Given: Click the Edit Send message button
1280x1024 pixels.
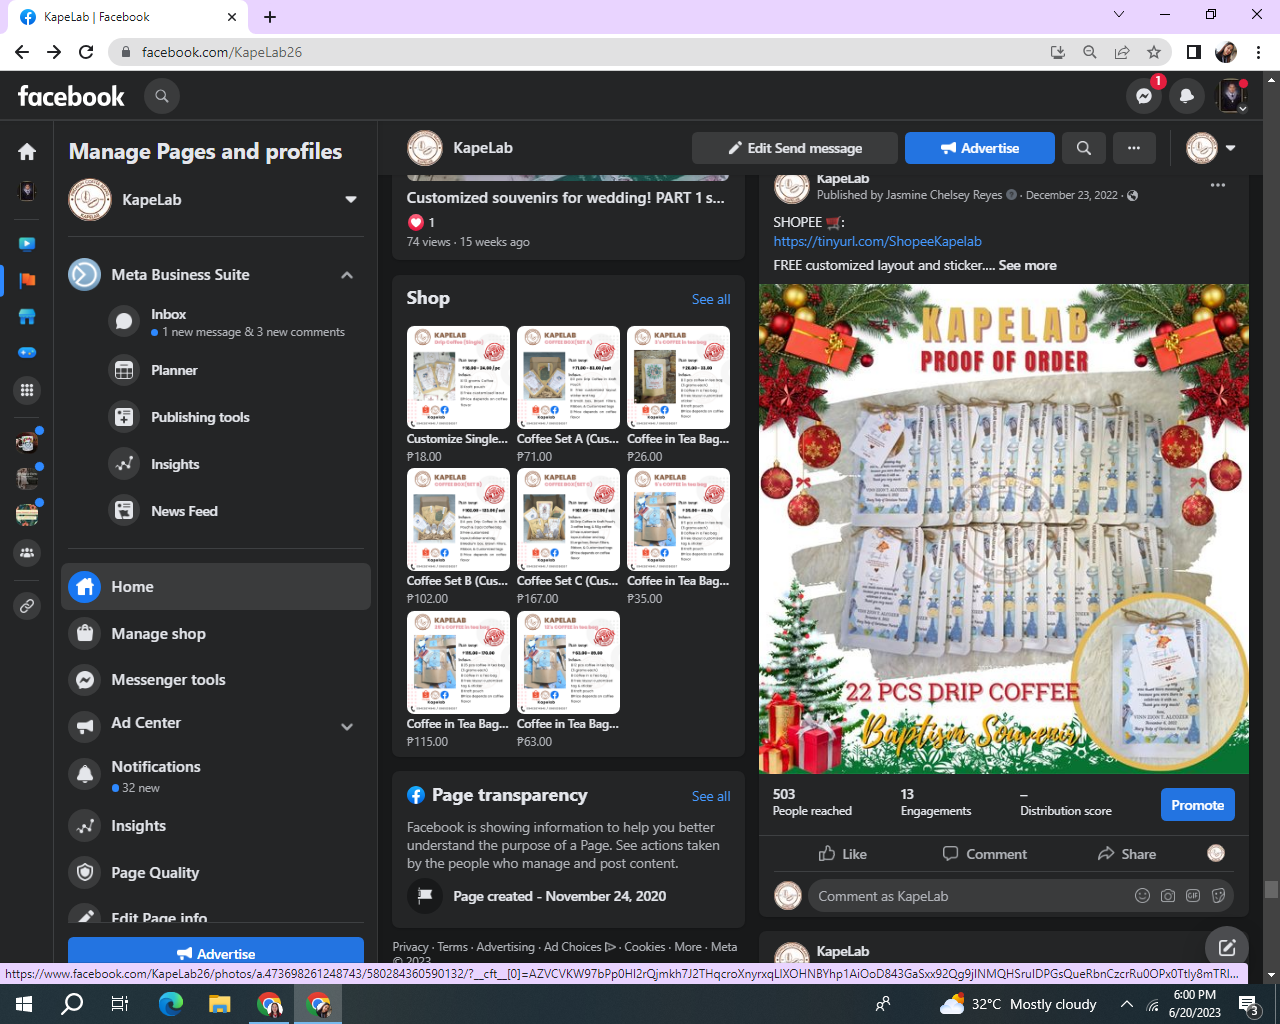Looking at the screenshot, I should click(795, 148).
